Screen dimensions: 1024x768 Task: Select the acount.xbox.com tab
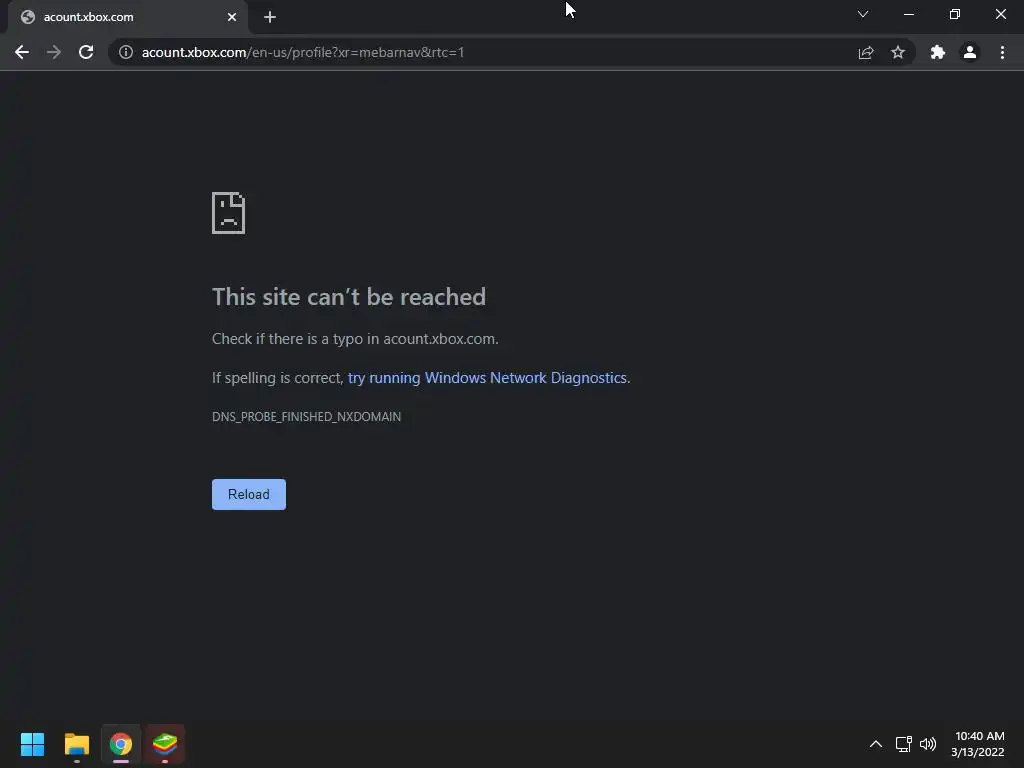pos(128,17)
